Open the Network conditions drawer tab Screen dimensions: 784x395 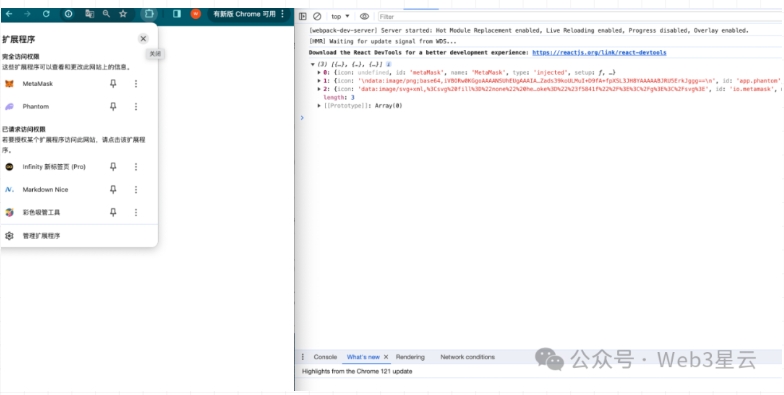pos(468,357)
